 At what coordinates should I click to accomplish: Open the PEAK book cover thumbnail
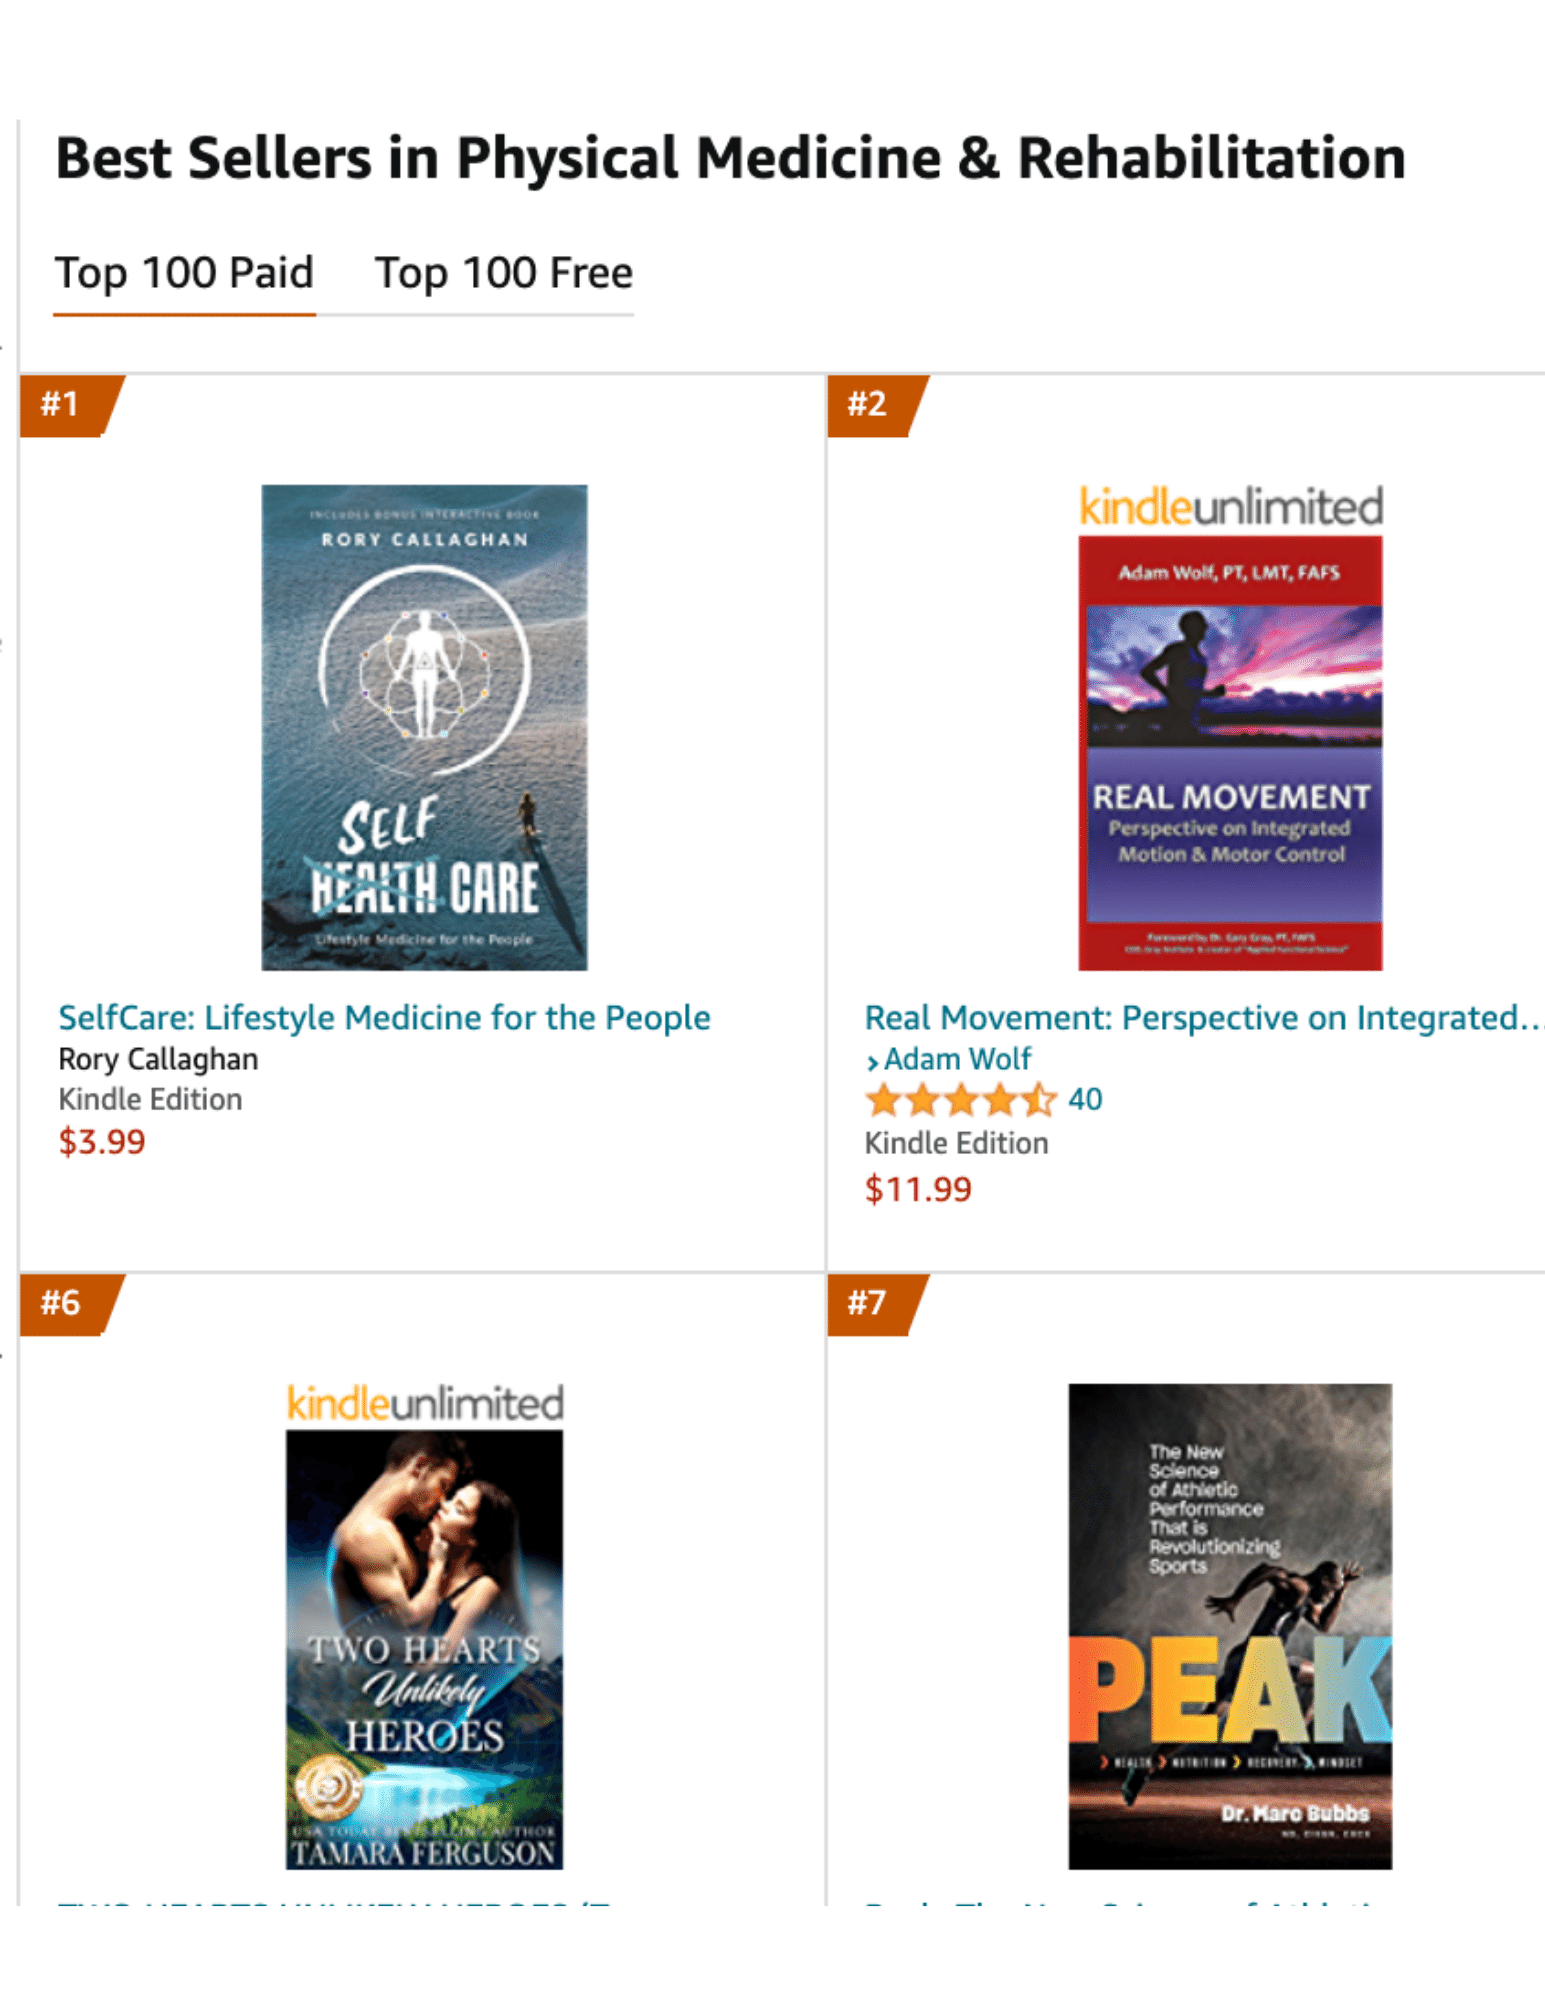pyautogui.click(x=1230, y=1626)
